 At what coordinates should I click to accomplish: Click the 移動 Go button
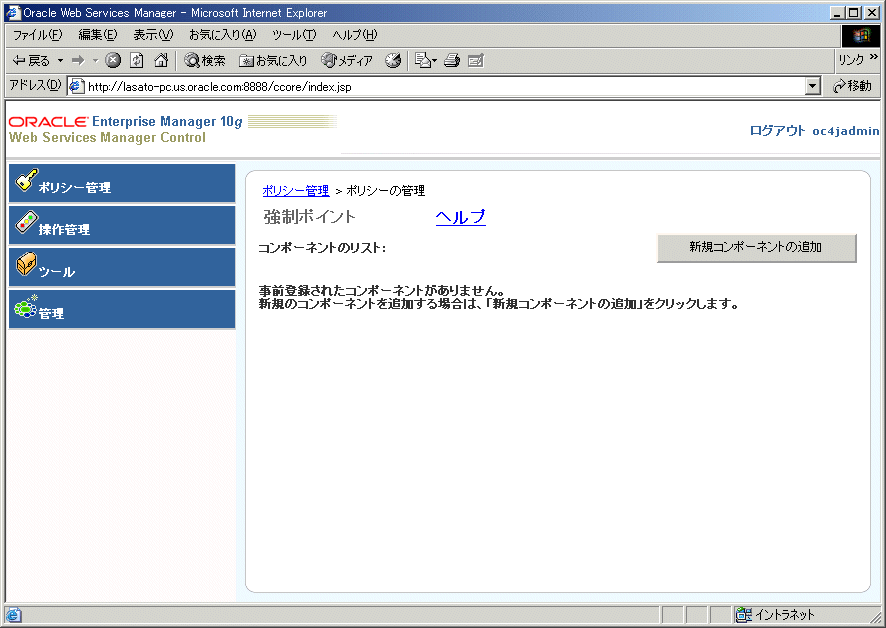pos(853,86)
